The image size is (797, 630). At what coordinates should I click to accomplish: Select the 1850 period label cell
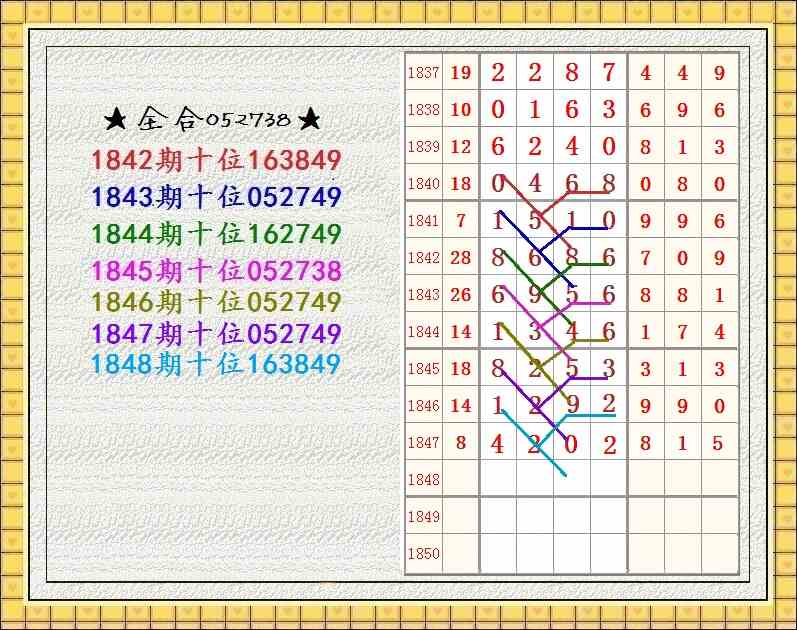(x=423, y=554)
